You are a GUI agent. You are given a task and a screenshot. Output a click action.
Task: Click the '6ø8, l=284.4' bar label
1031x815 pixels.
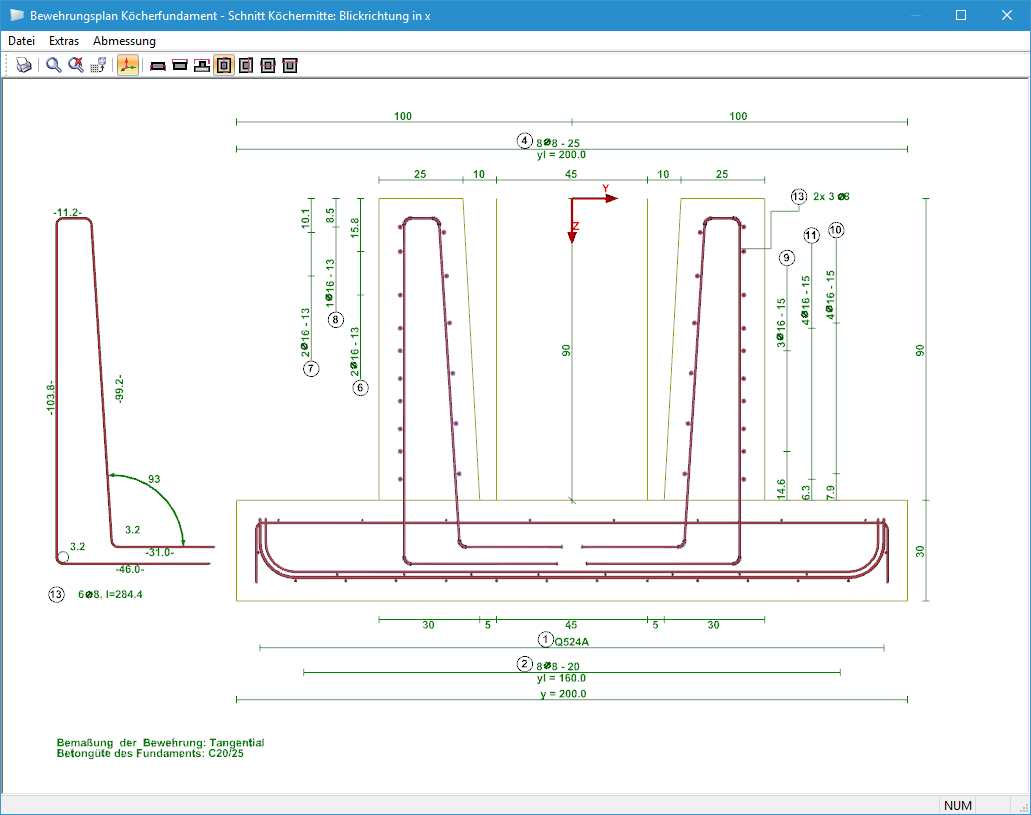click(110, 595)
